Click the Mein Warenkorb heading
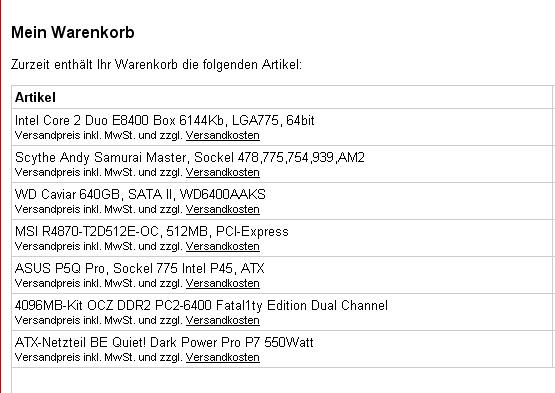Image resolution: width=555 pixels, height=393 pixels. 73,33
